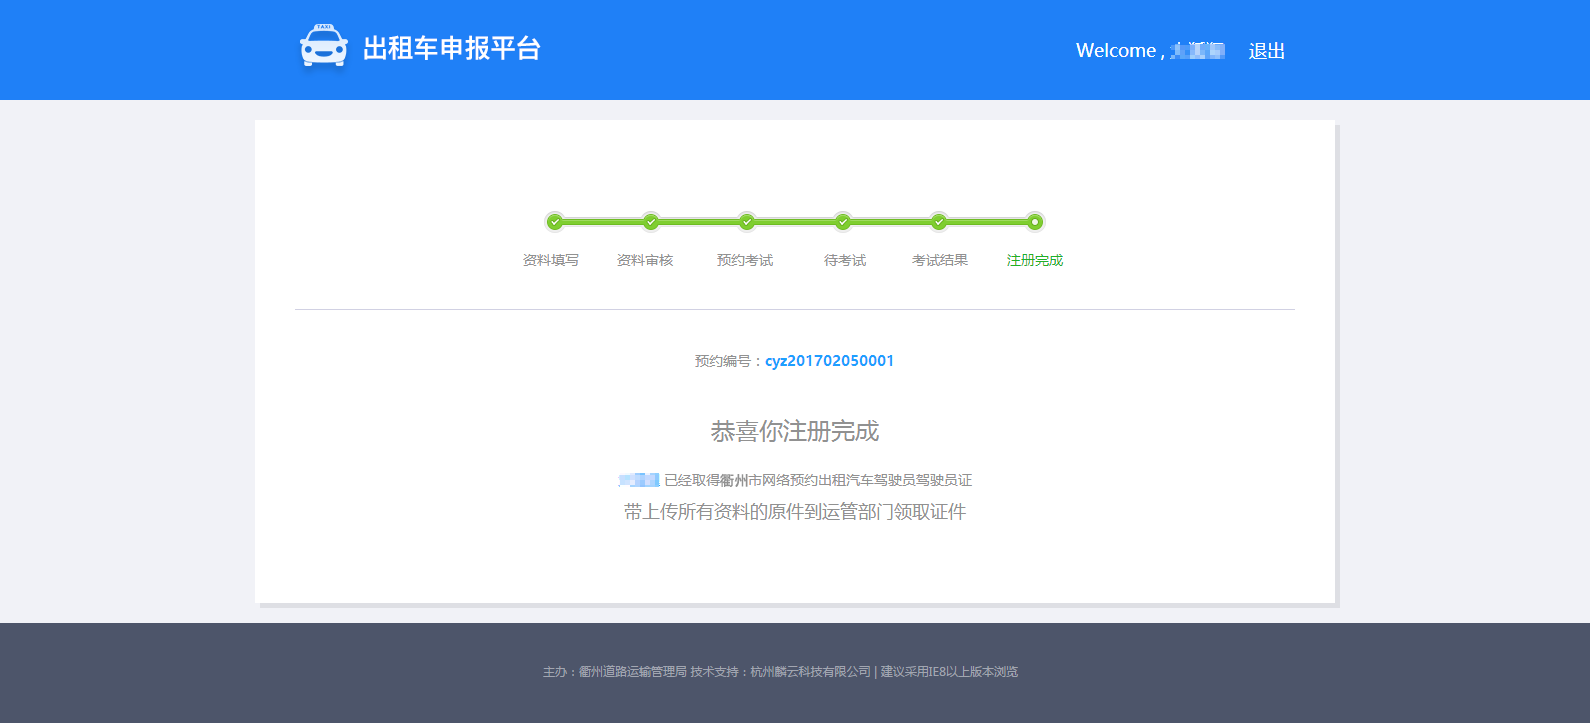Click the final step circle above 注册完成
This screenshot has width=1590, height=723.
point(1035,222)
